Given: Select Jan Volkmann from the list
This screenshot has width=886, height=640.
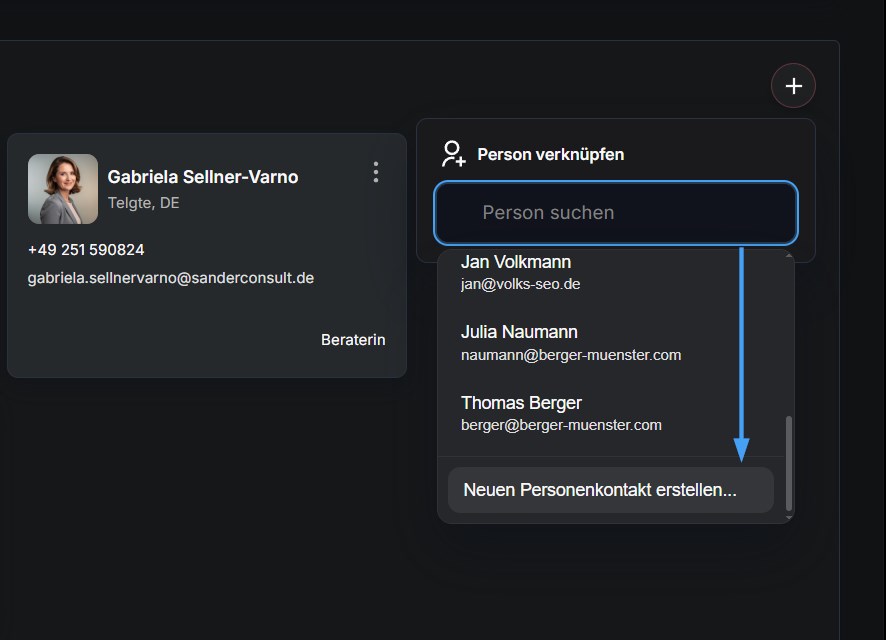Looking at the screenshot, I should 611,273.
